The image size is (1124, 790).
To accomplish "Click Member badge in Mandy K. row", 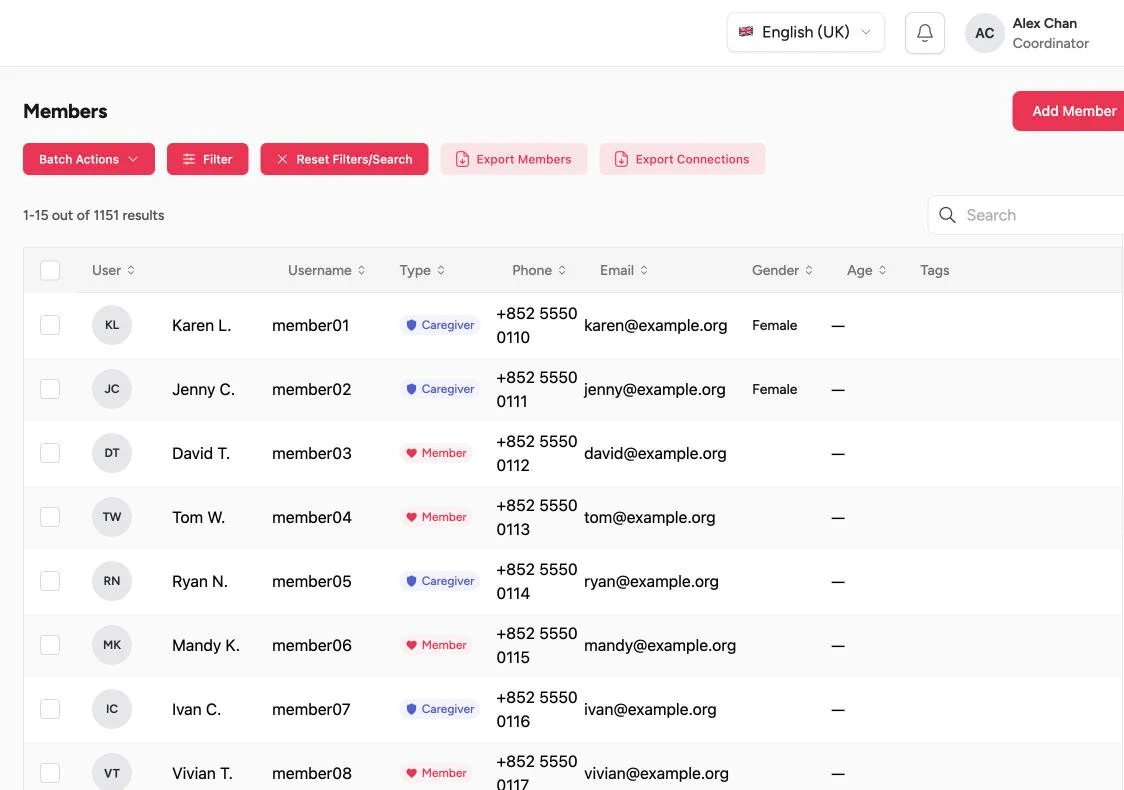I will (x=436, y=644).
